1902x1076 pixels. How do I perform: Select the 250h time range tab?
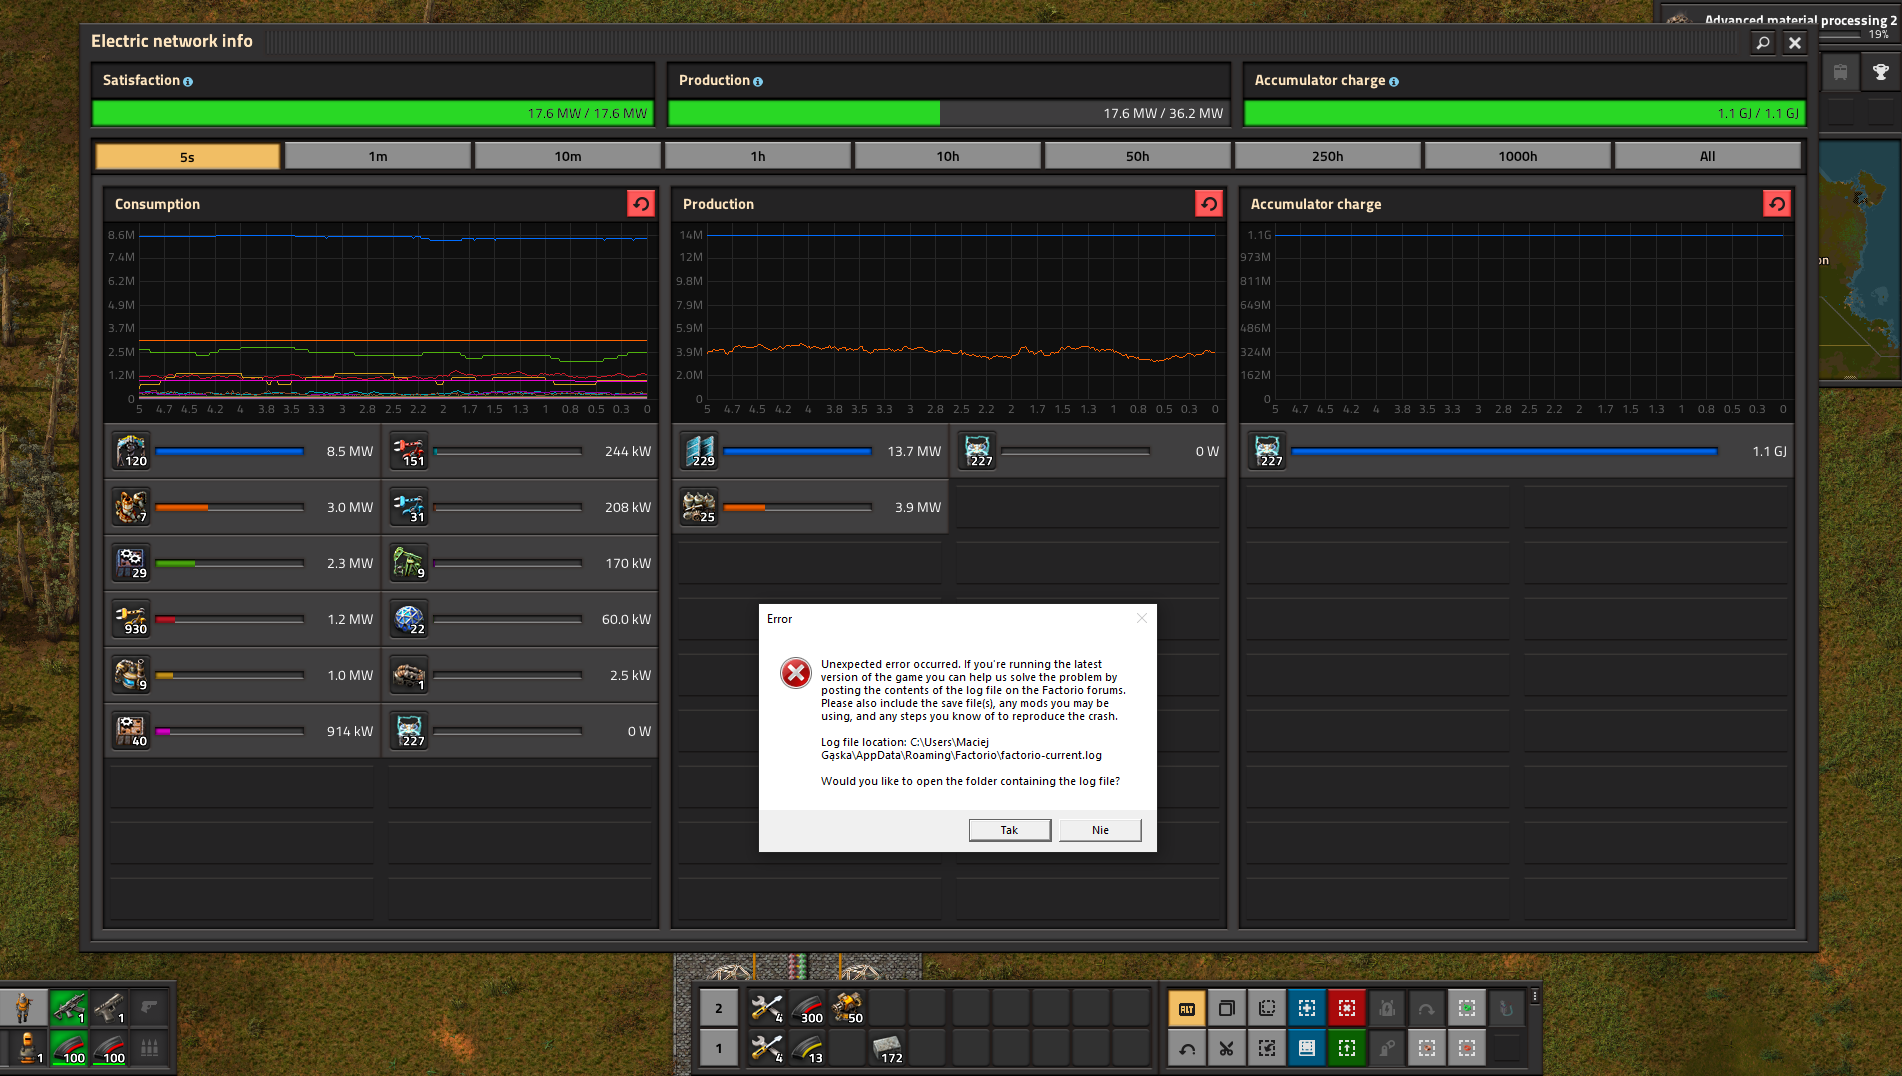coord(1328,156)
